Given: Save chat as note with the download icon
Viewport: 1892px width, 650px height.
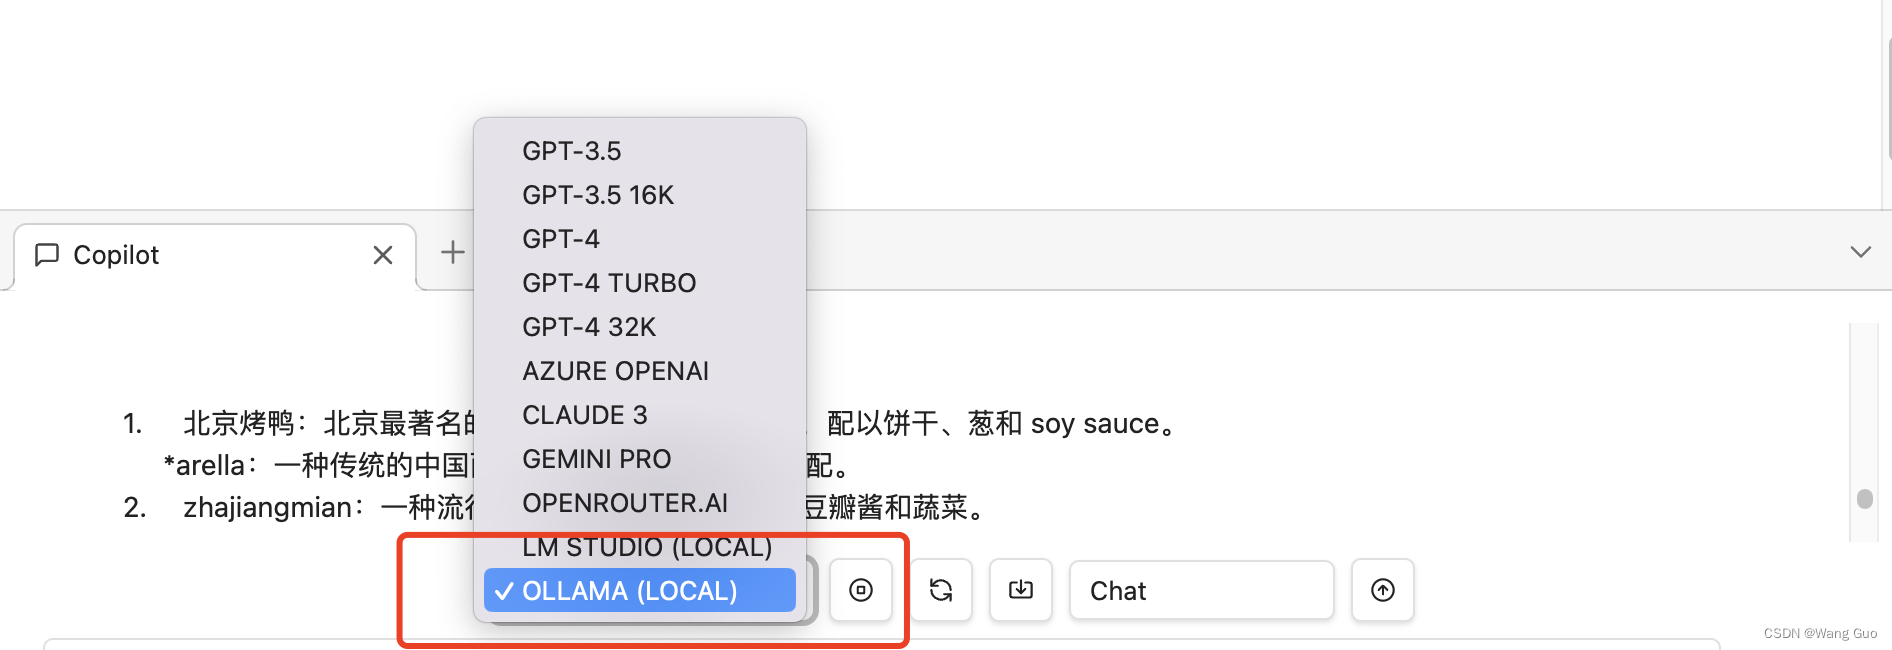Looking at the screenshot, I should tap(1021, 590).
